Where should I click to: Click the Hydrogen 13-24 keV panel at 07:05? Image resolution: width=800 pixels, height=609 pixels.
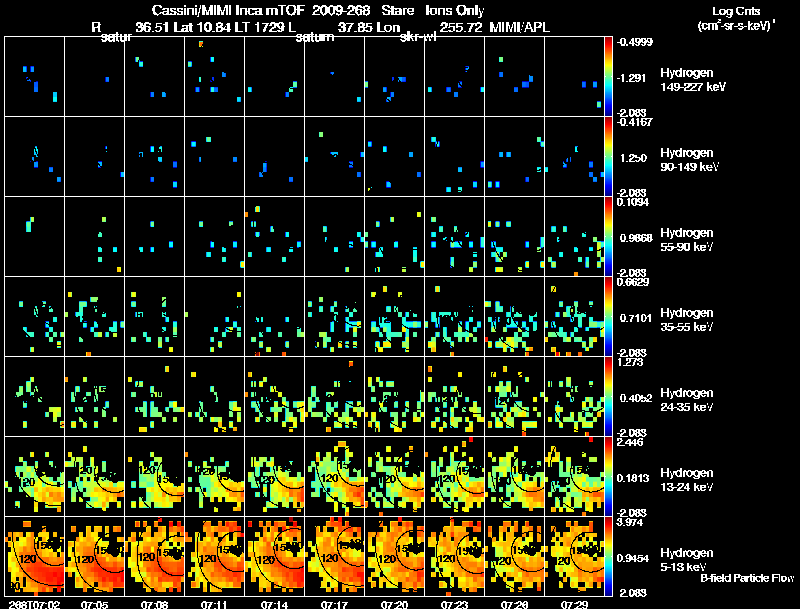tap(94, 476)
